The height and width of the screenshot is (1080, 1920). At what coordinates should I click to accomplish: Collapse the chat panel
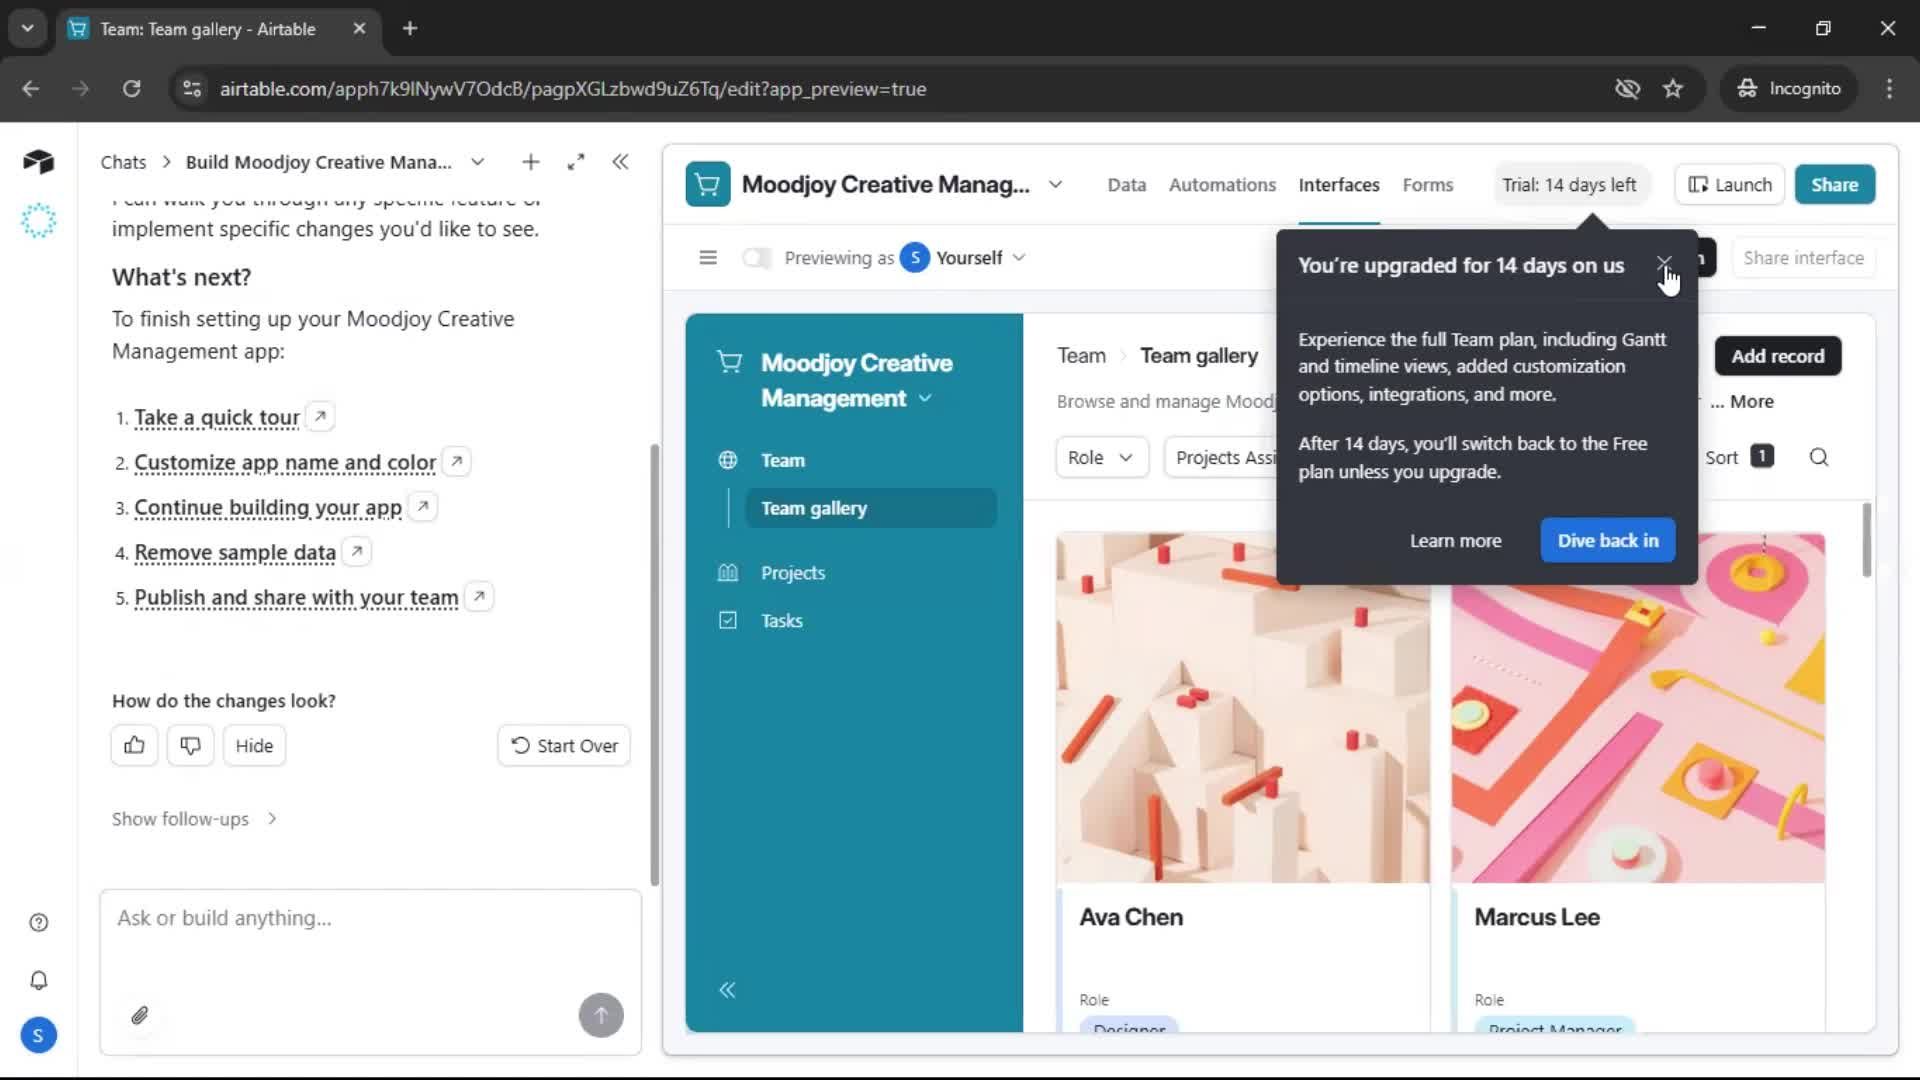[x=620, y=162]
